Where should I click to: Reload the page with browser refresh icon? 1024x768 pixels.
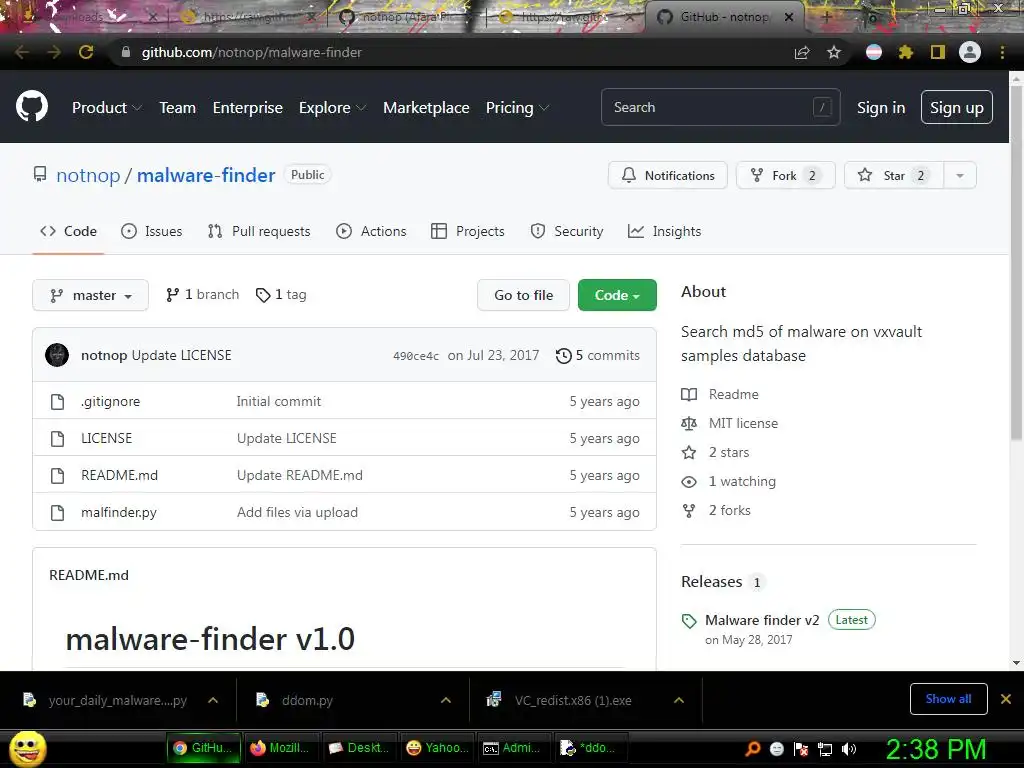pos(86,52)
